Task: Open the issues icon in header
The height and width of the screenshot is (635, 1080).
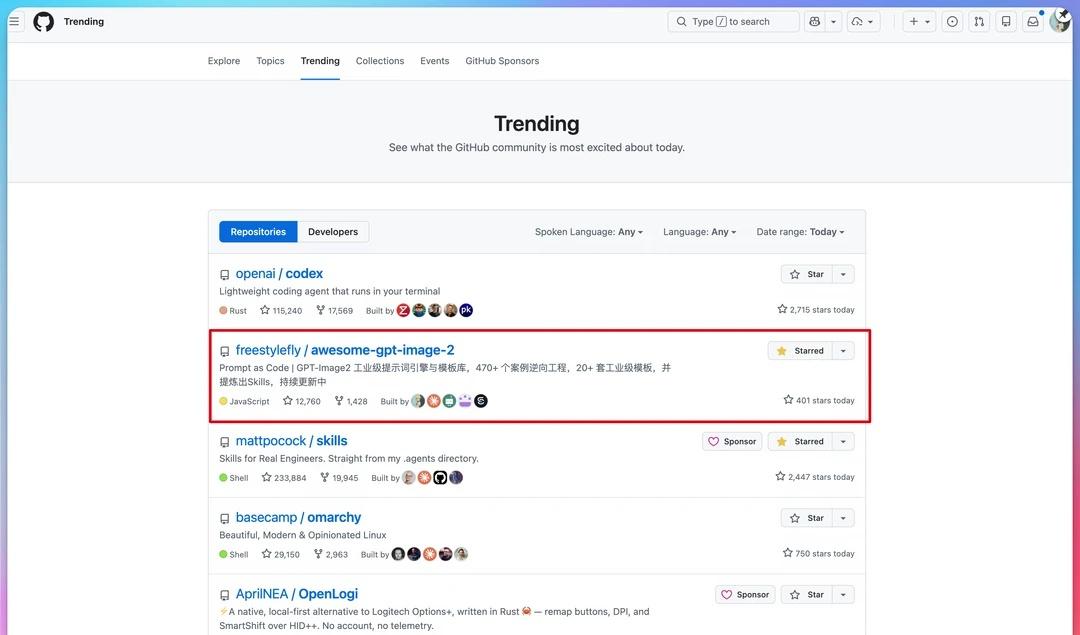Action: point(952,21)
